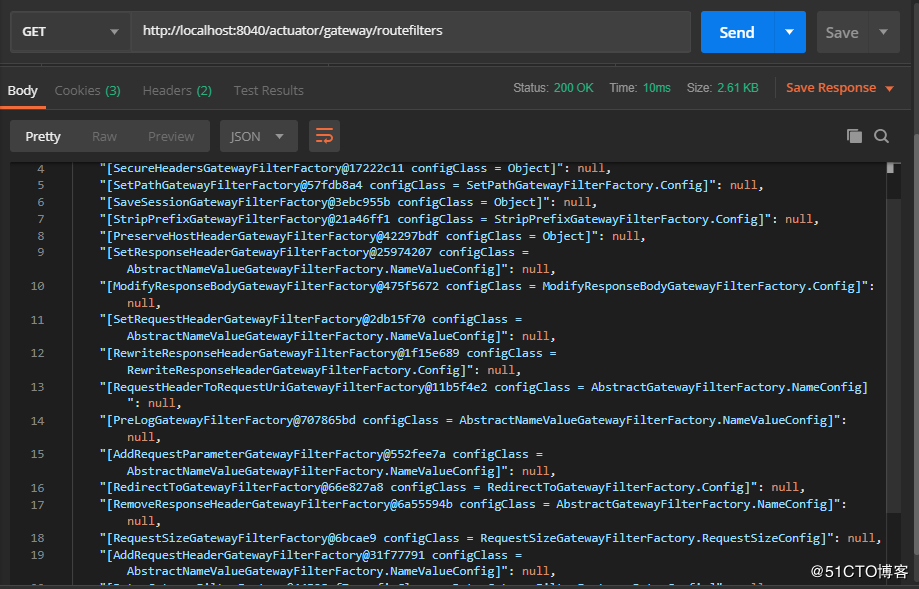Open the Test Results tab
Viewport: 919px width, 589px height.
tap(268, 90)
